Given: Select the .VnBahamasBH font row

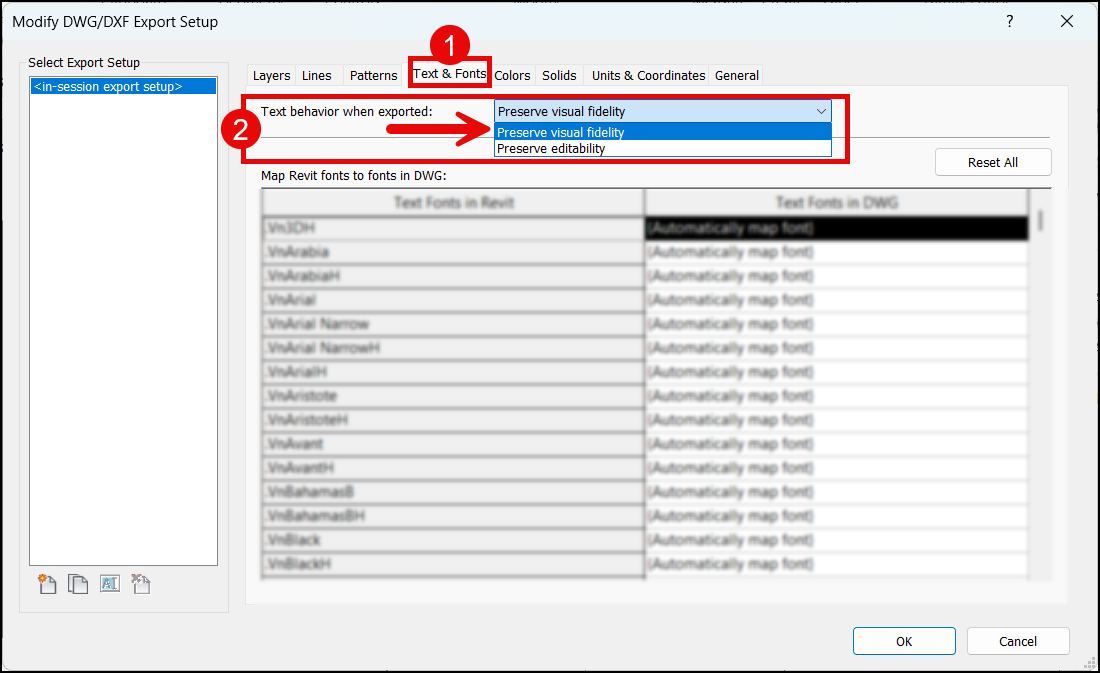Looking at the screenshot, I should [x=453, y=516].
